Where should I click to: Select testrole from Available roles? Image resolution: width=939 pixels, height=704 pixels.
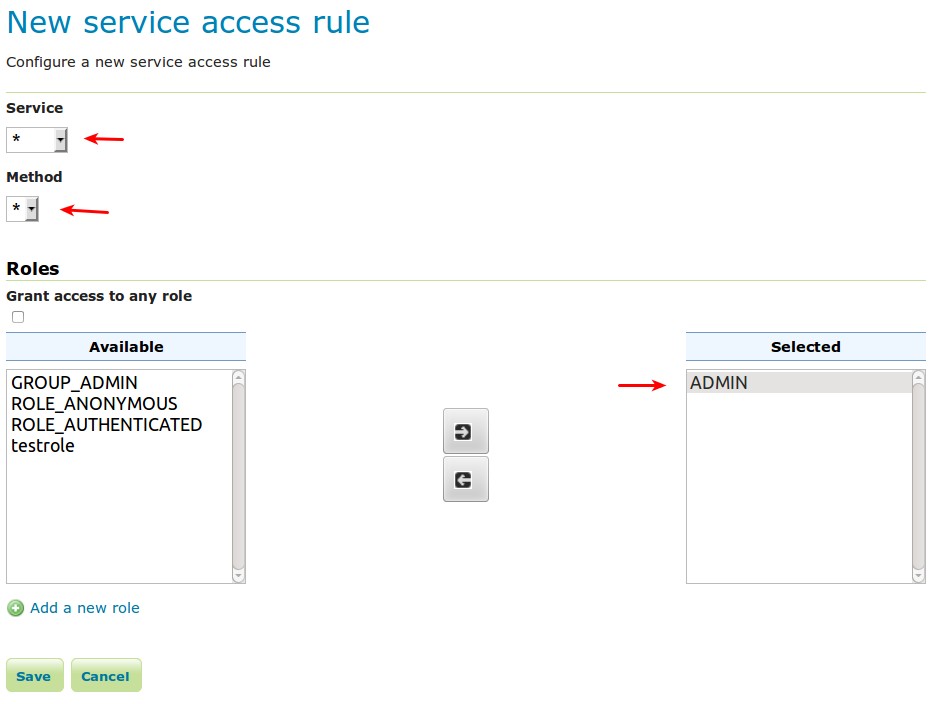pyautogui.click(x=42, y=446)
